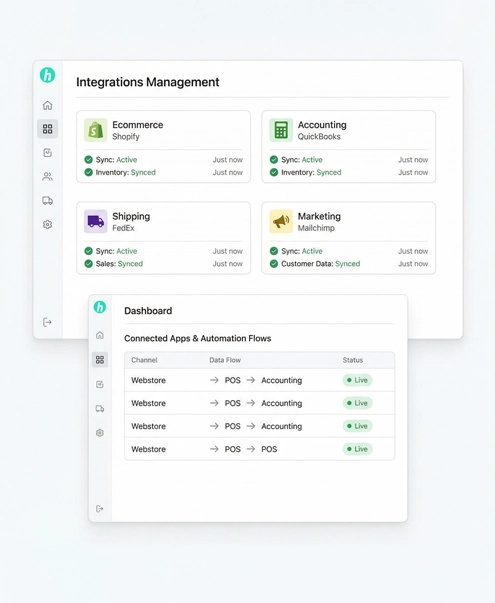
Task: Select the grid apps icon in Integrations sidebar
Action: (x=48, y=129)
